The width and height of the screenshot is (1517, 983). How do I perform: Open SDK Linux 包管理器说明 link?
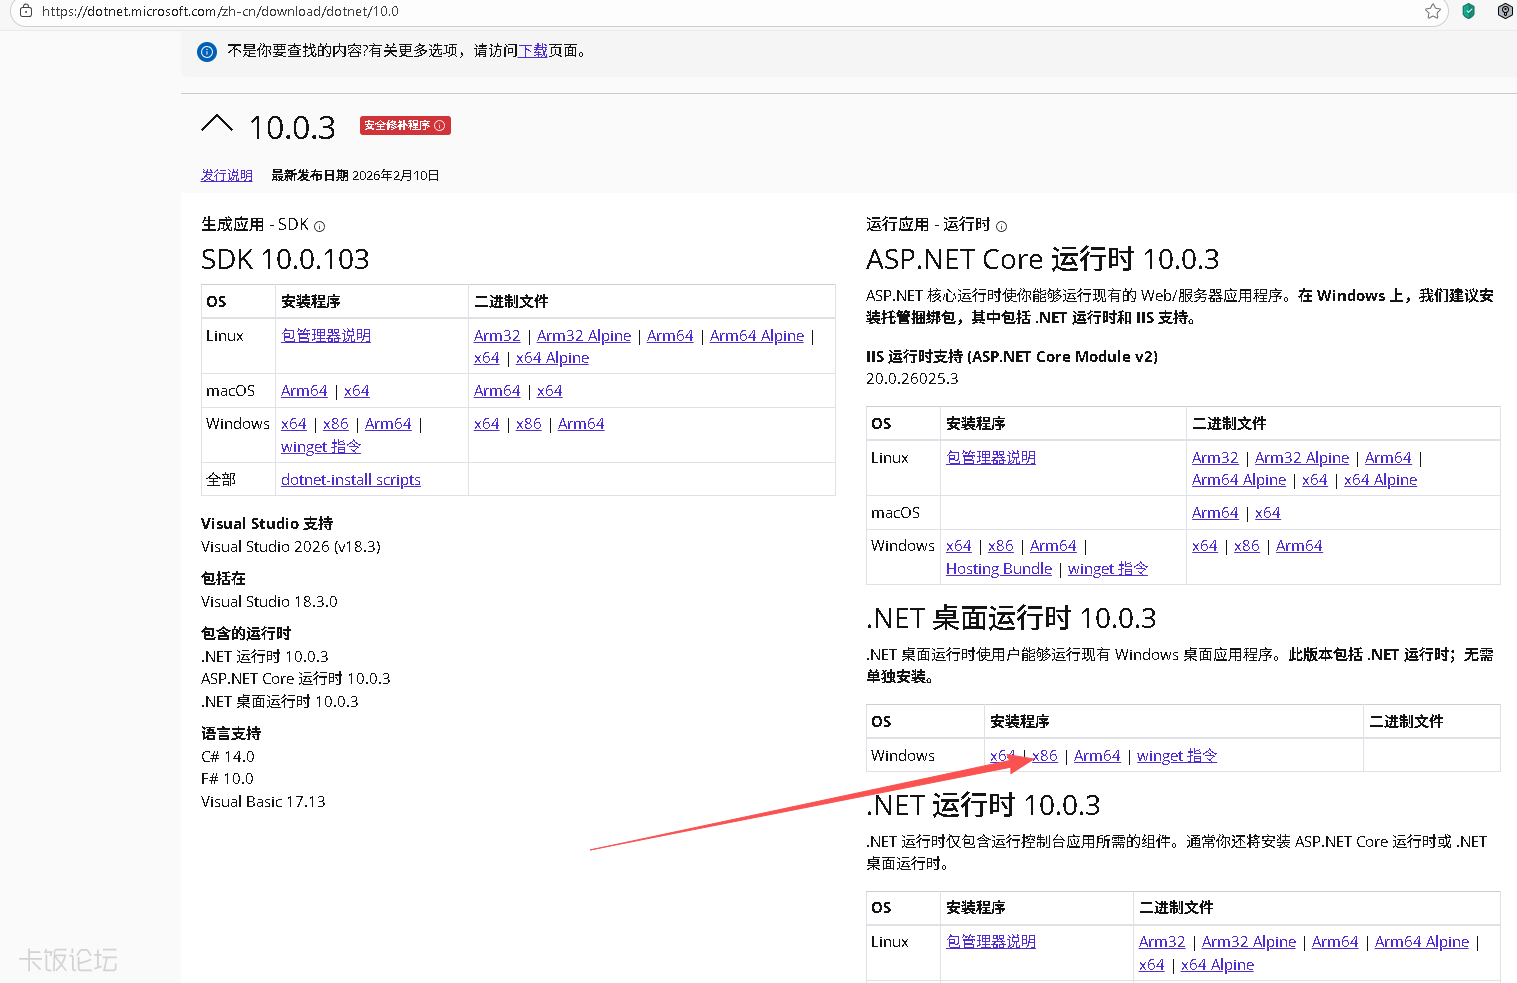coord(326,336)
